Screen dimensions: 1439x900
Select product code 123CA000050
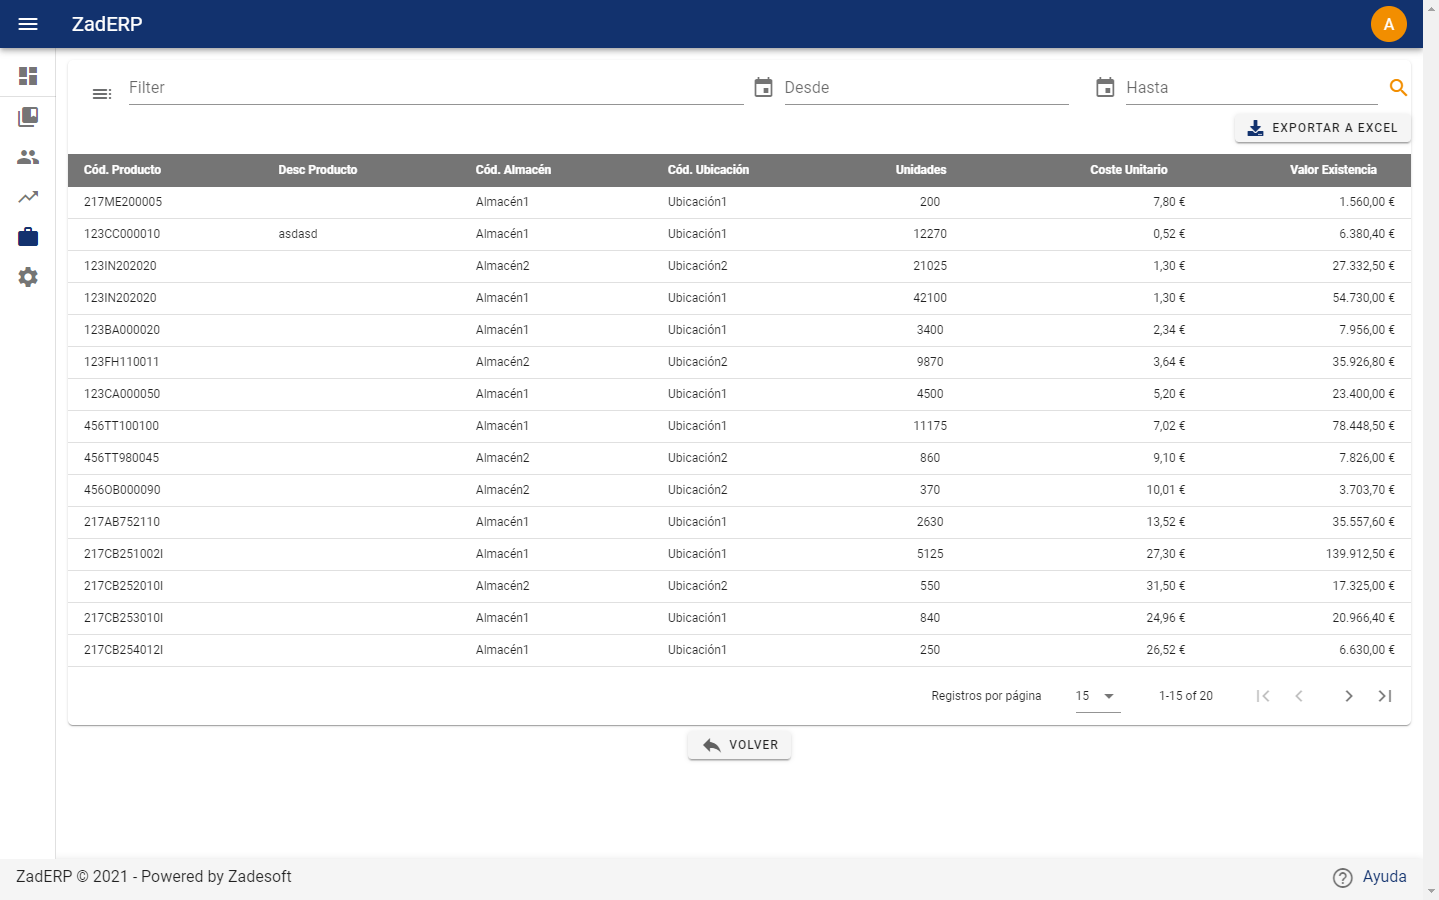[122, 394]
